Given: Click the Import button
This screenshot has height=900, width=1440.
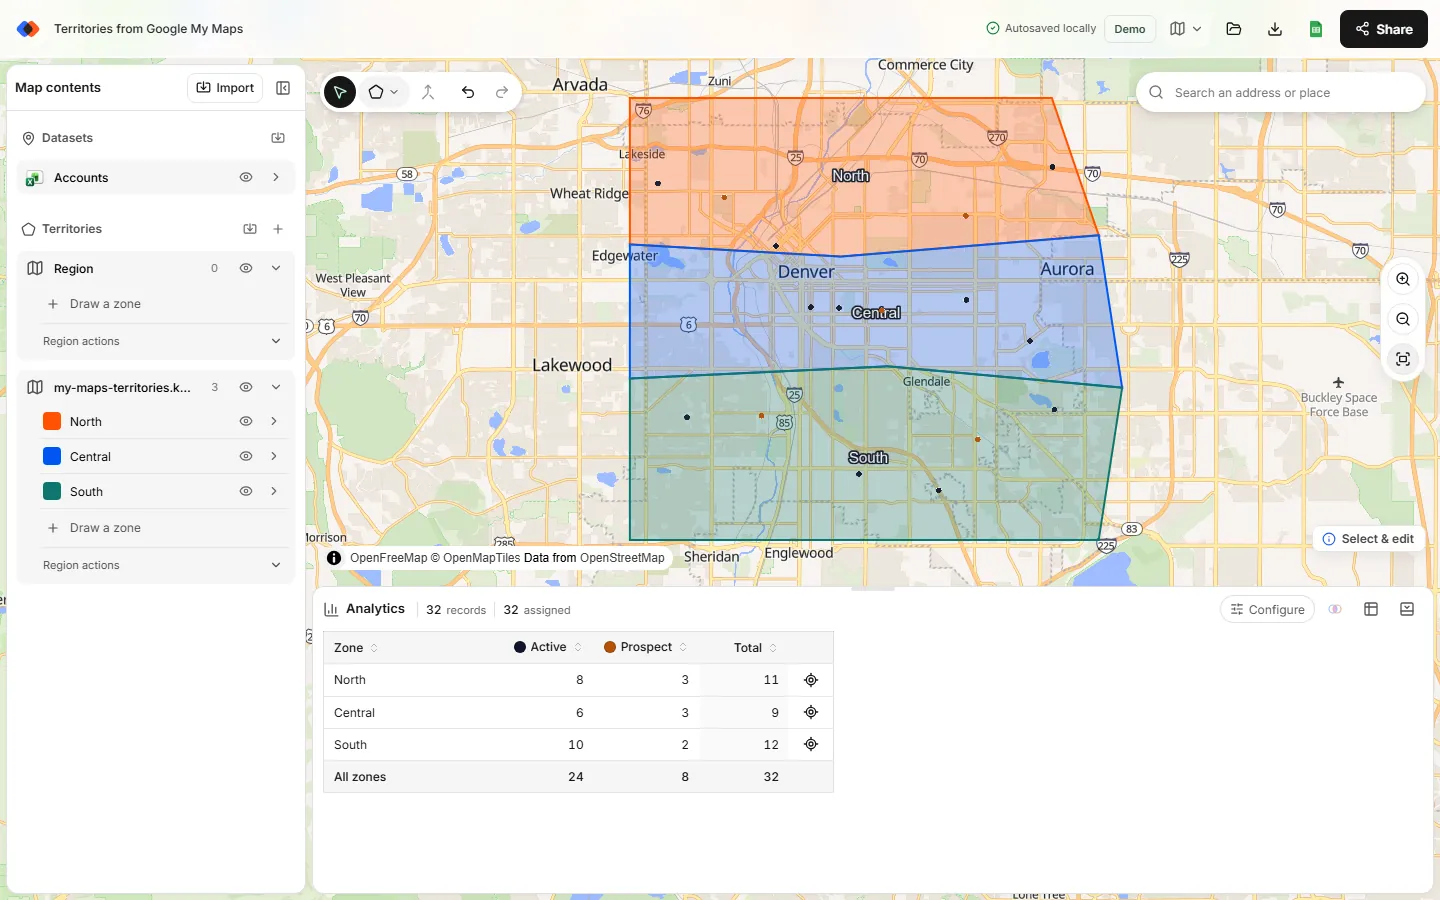Looking at the screenshot, I should 225,88.
